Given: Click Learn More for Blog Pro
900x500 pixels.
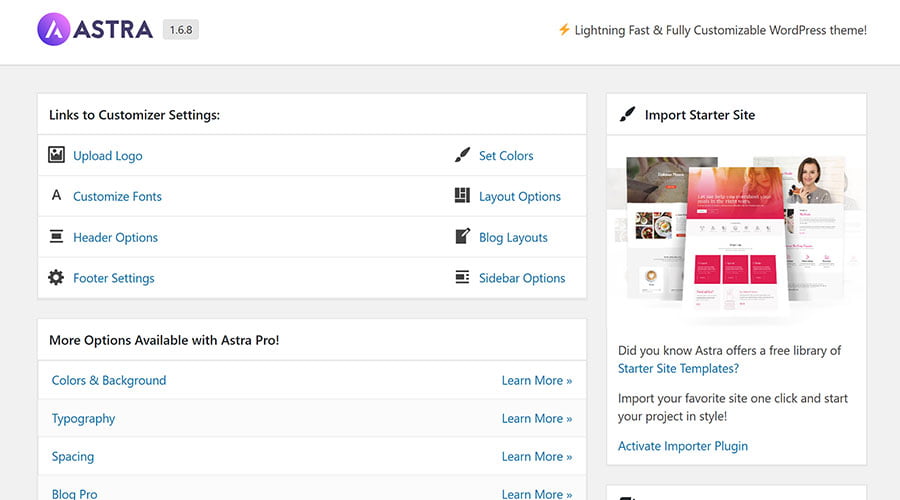Looking at the screenshot, I should tap(537, 494).
